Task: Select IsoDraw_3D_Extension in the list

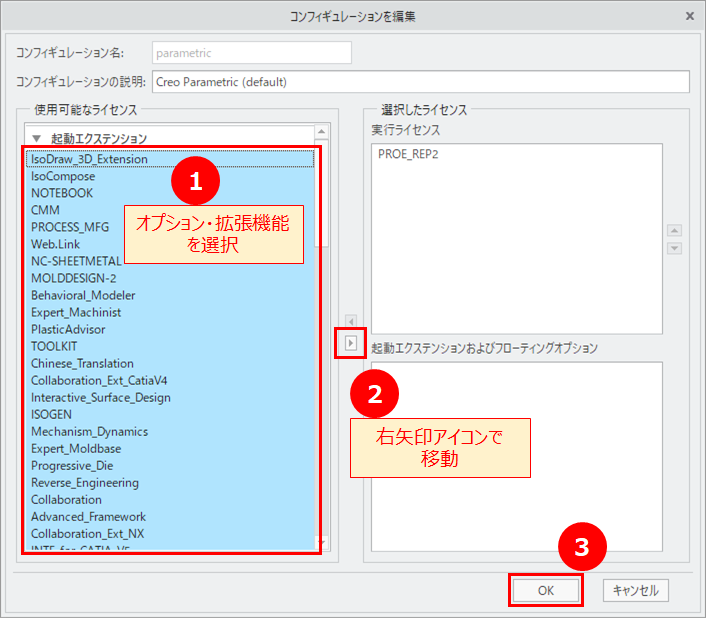Action: click(x=89, y=159)
